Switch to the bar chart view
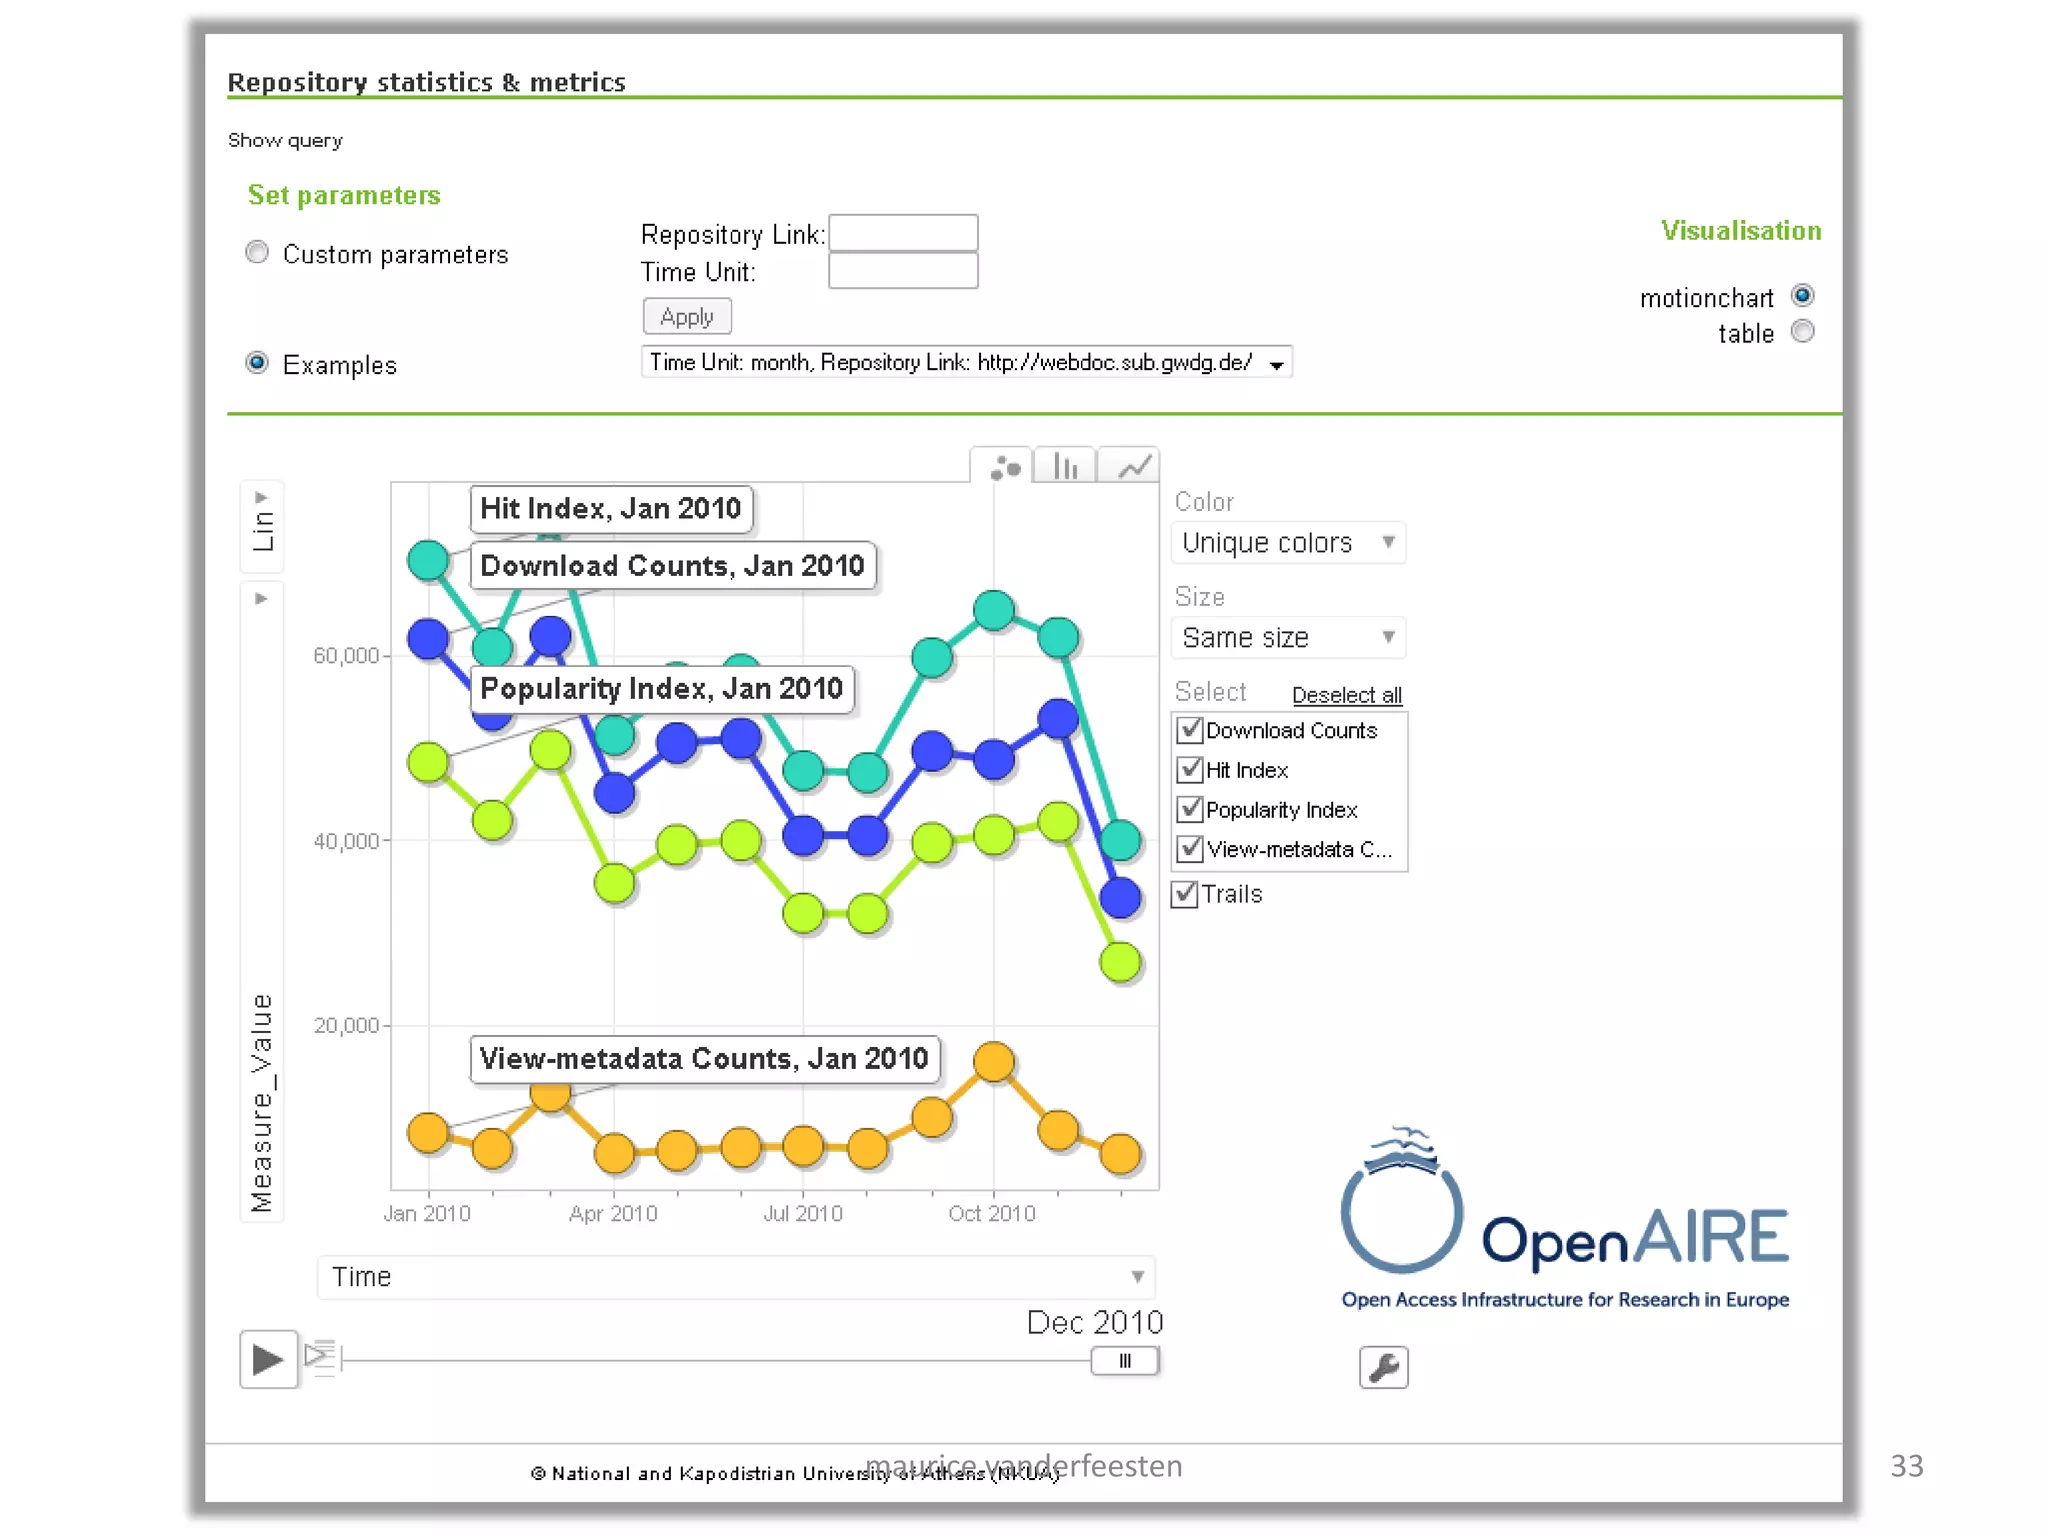 click(x=1066, y=467)
